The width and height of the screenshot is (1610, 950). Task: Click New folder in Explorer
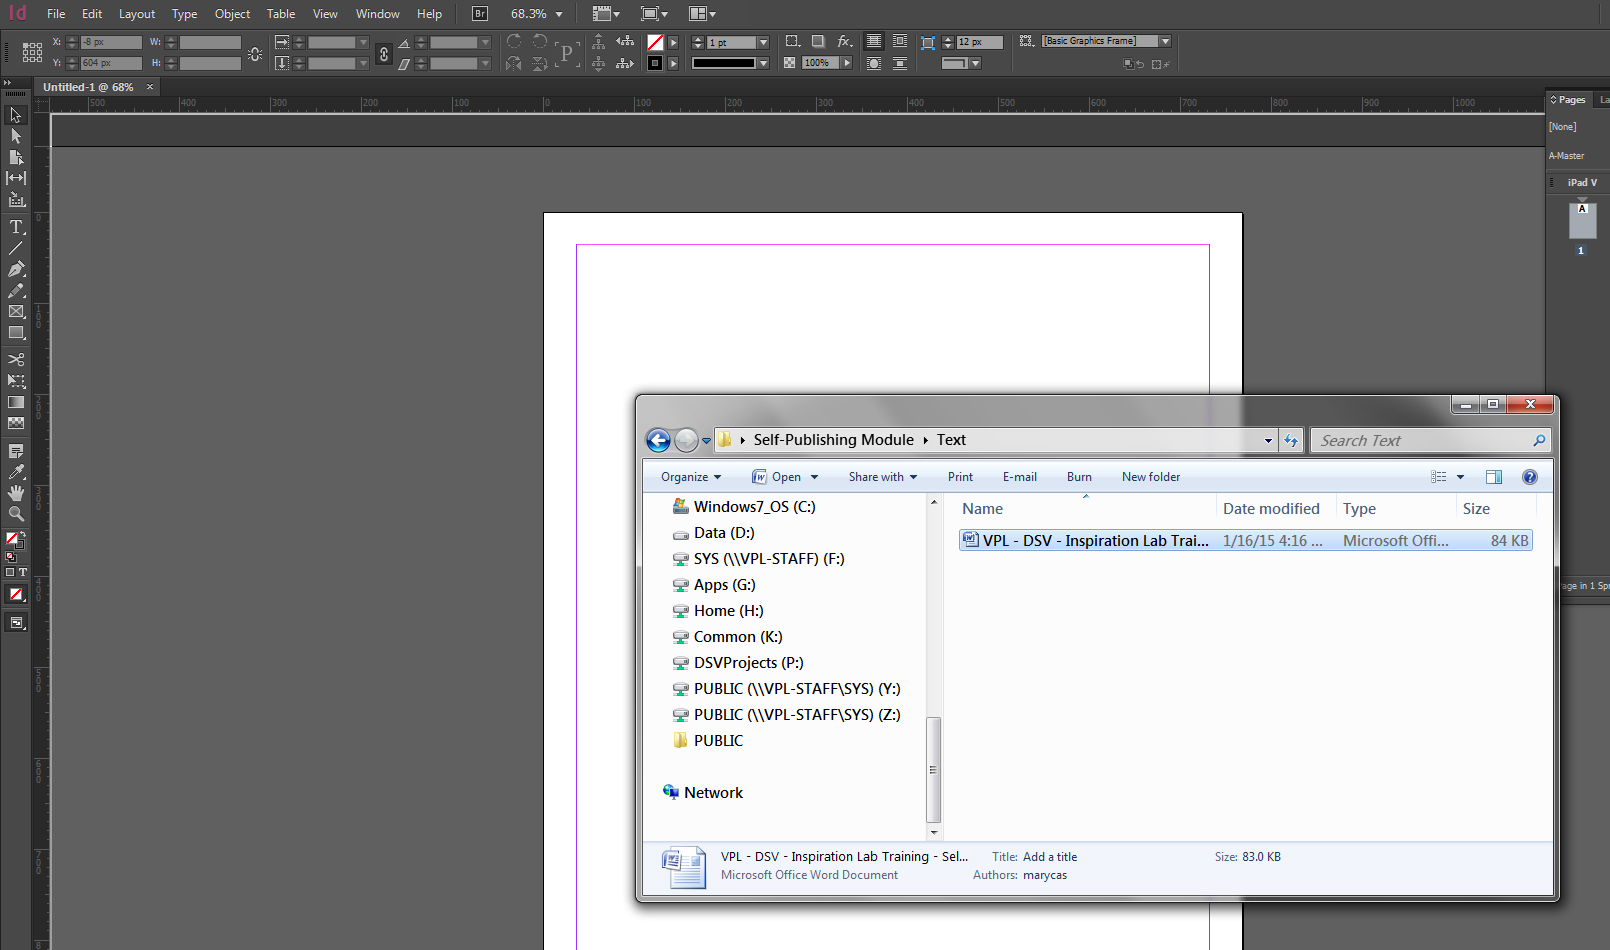tap(1151, 477)
